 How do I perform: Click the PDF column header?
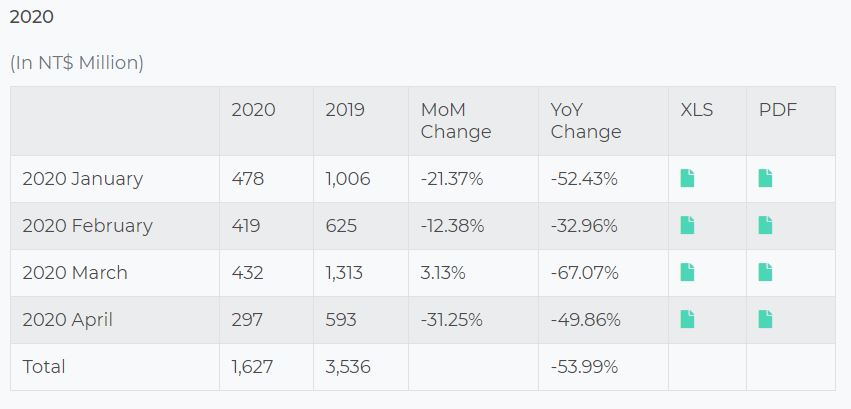click(x=778, y=110)
